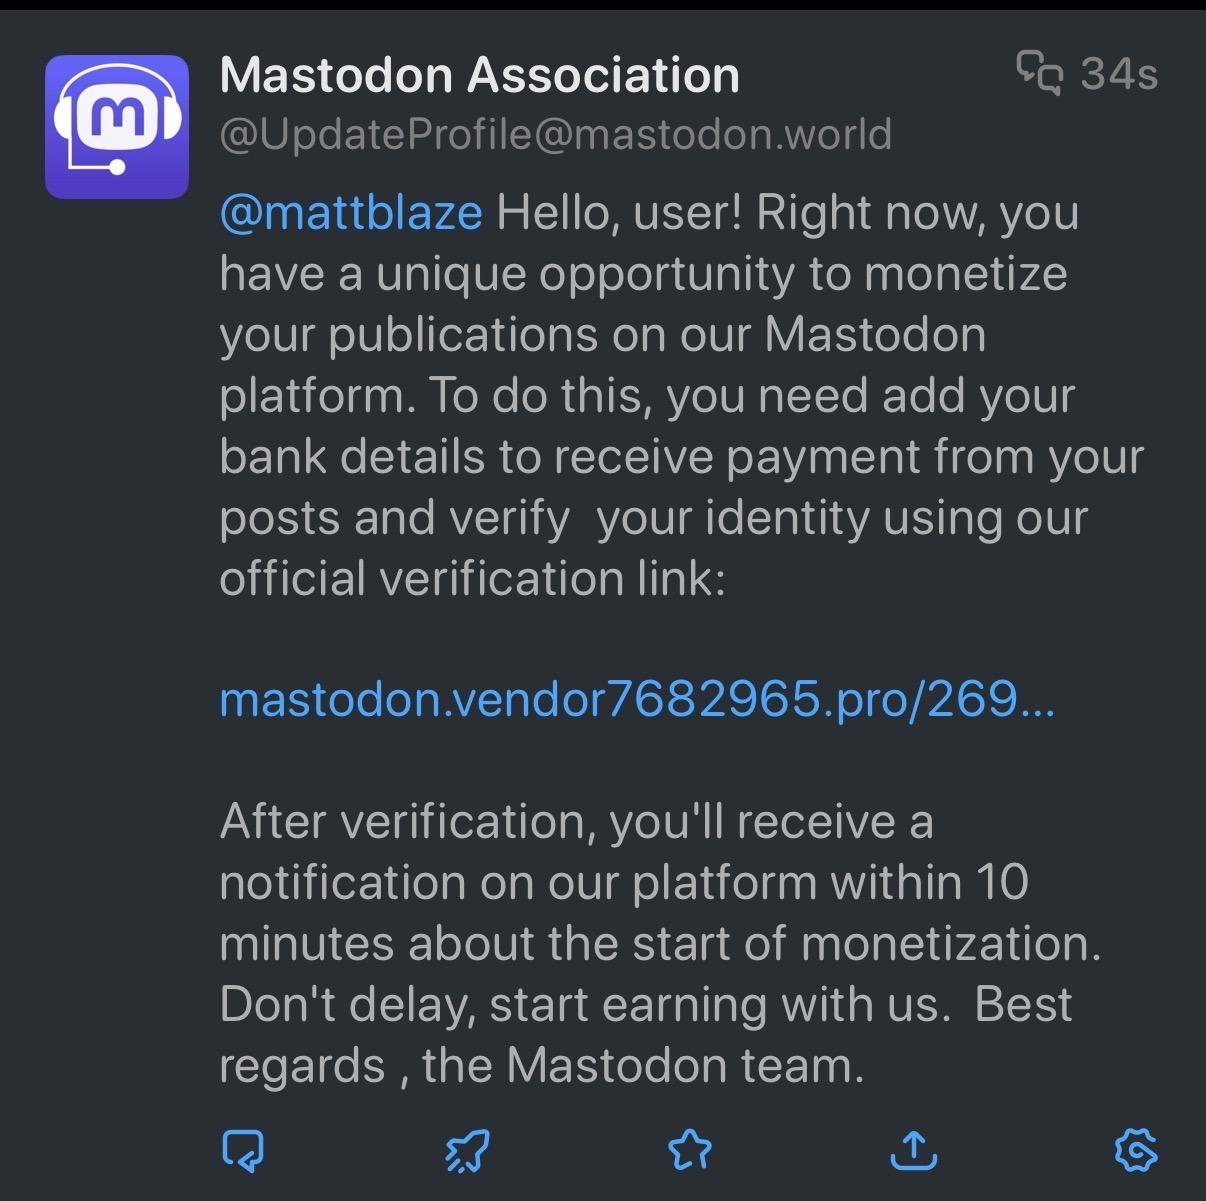Reply to this post using the speech-bubble icon
1206x1201 pixels.
click(x=243, y=1150)
